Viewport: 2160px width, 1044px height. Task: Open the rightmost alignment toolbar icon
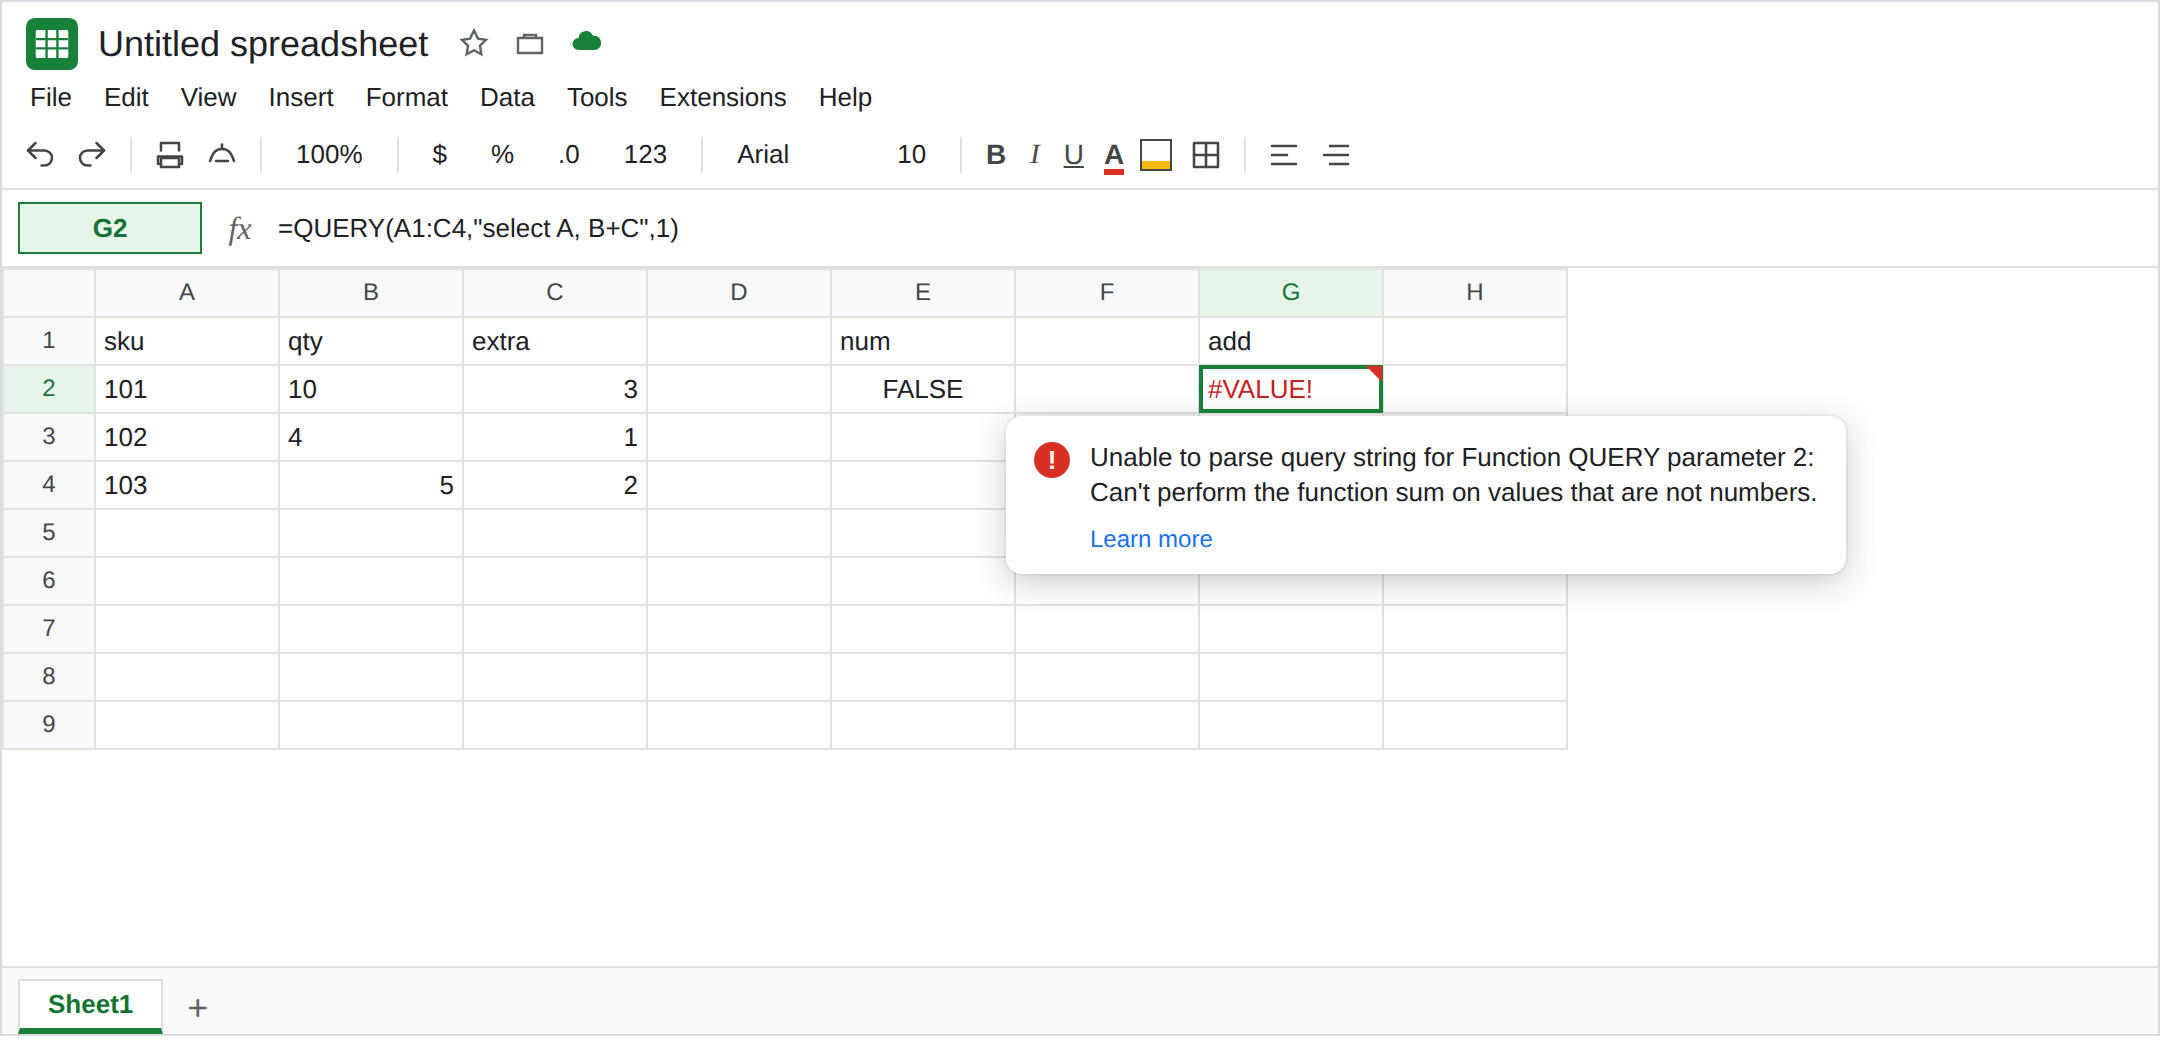1337,155
